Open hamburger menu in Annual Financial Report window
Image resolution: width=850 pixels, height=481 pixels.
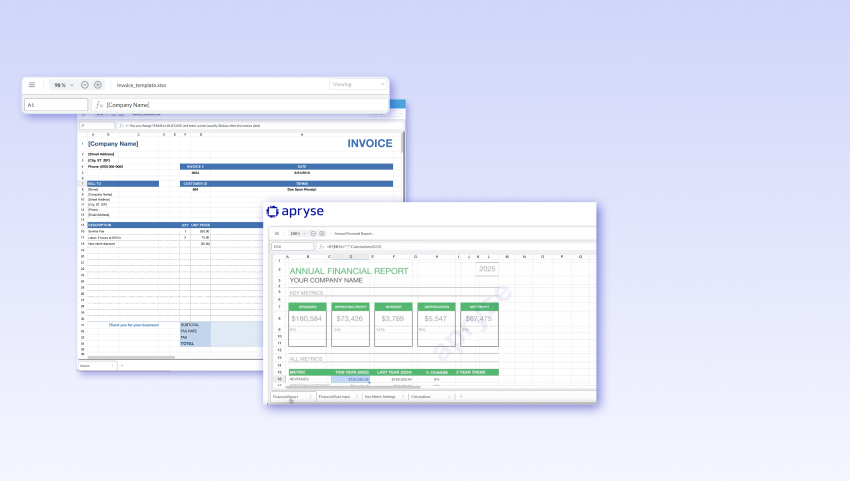click(277, 234)
